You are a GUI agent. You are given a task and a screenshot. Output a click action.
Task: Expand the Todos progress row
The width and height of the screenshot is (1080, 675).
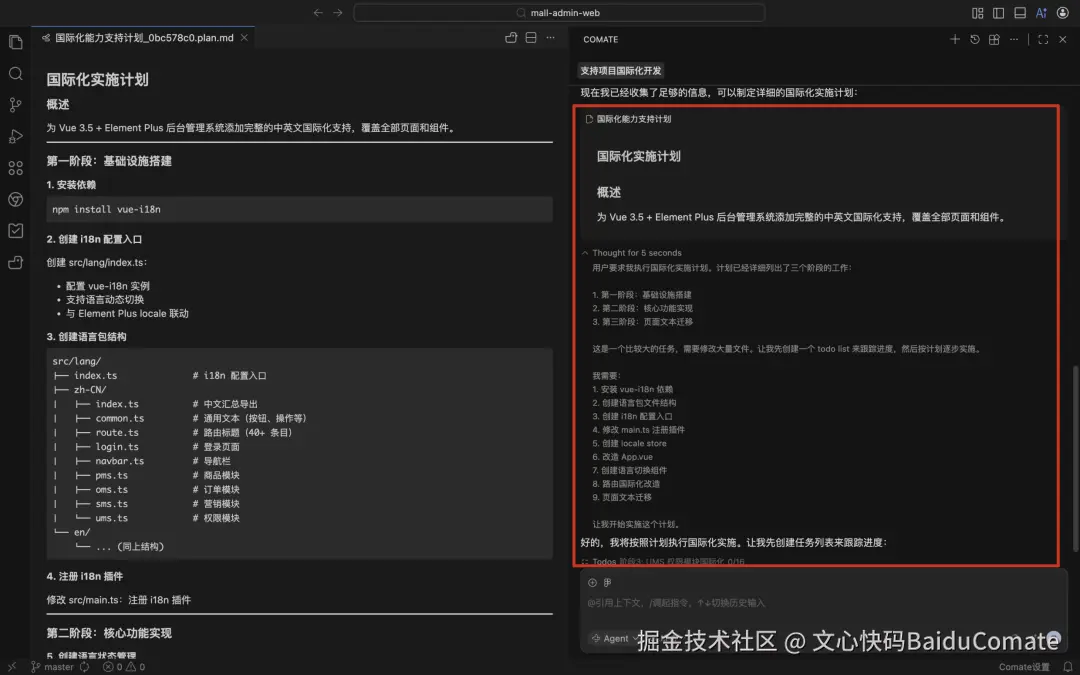pos(663,561)
